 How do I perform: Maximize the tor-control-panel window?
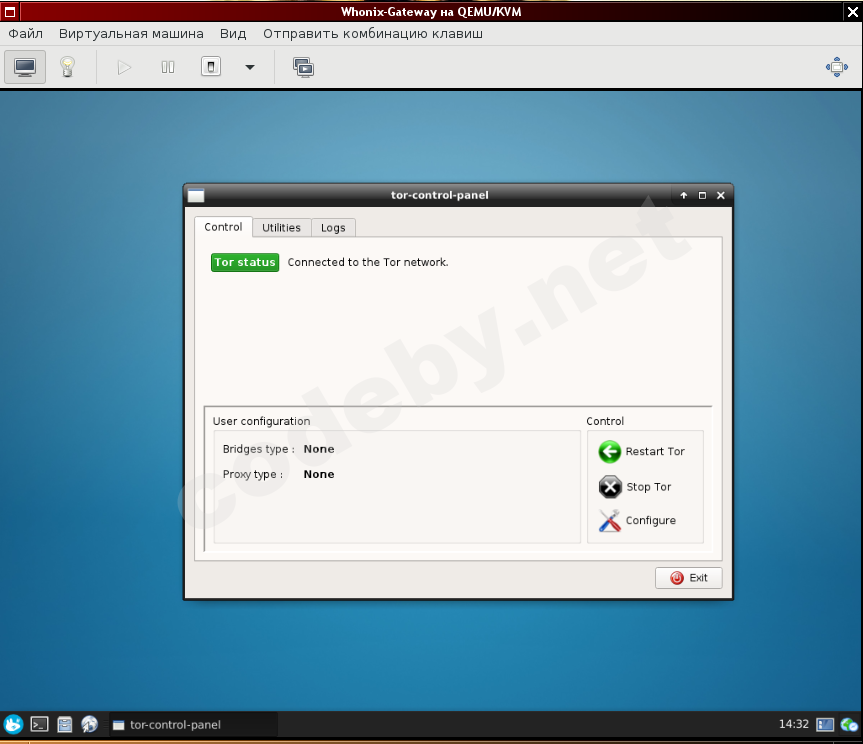click(702, 195)
